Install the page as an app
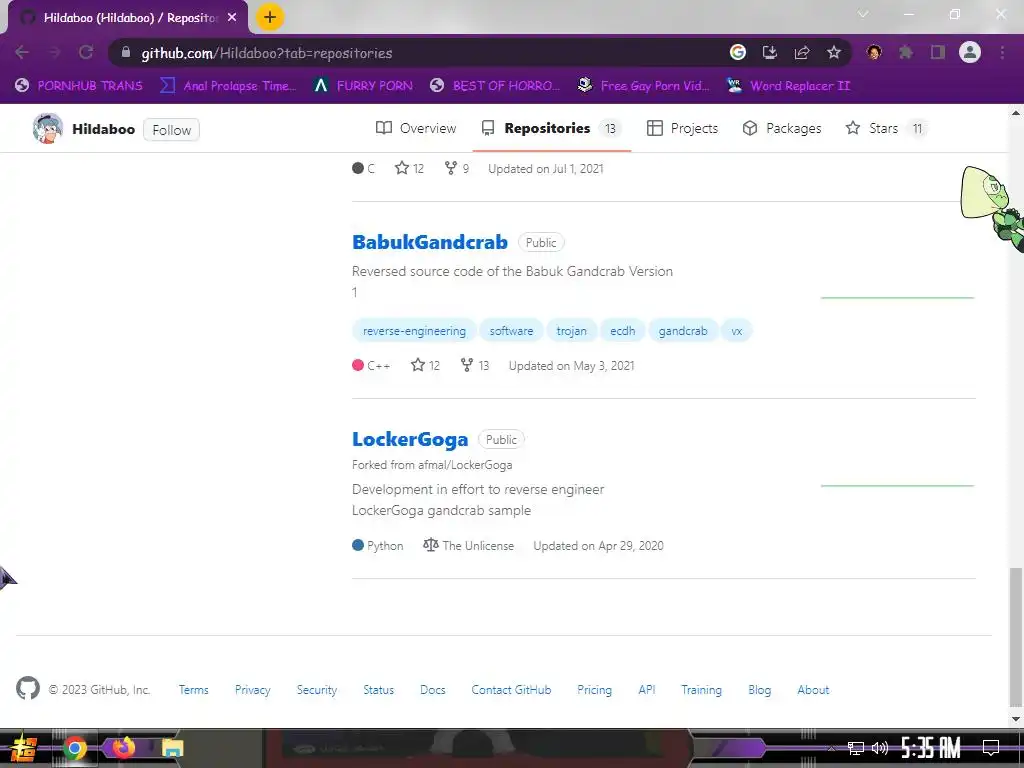The image size is (1024, 768). [x=769, y=52]
